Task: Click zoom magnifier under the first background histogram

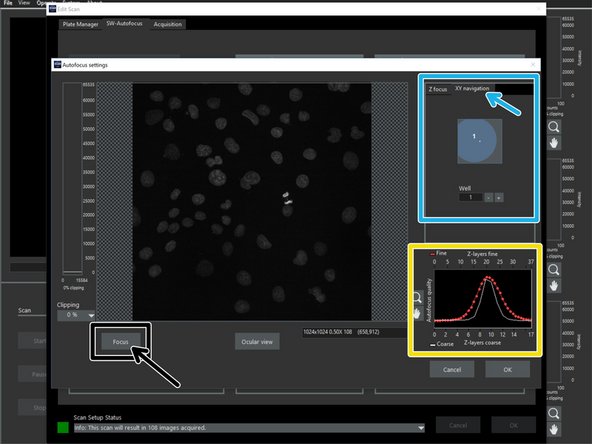Action: (554, 126)
